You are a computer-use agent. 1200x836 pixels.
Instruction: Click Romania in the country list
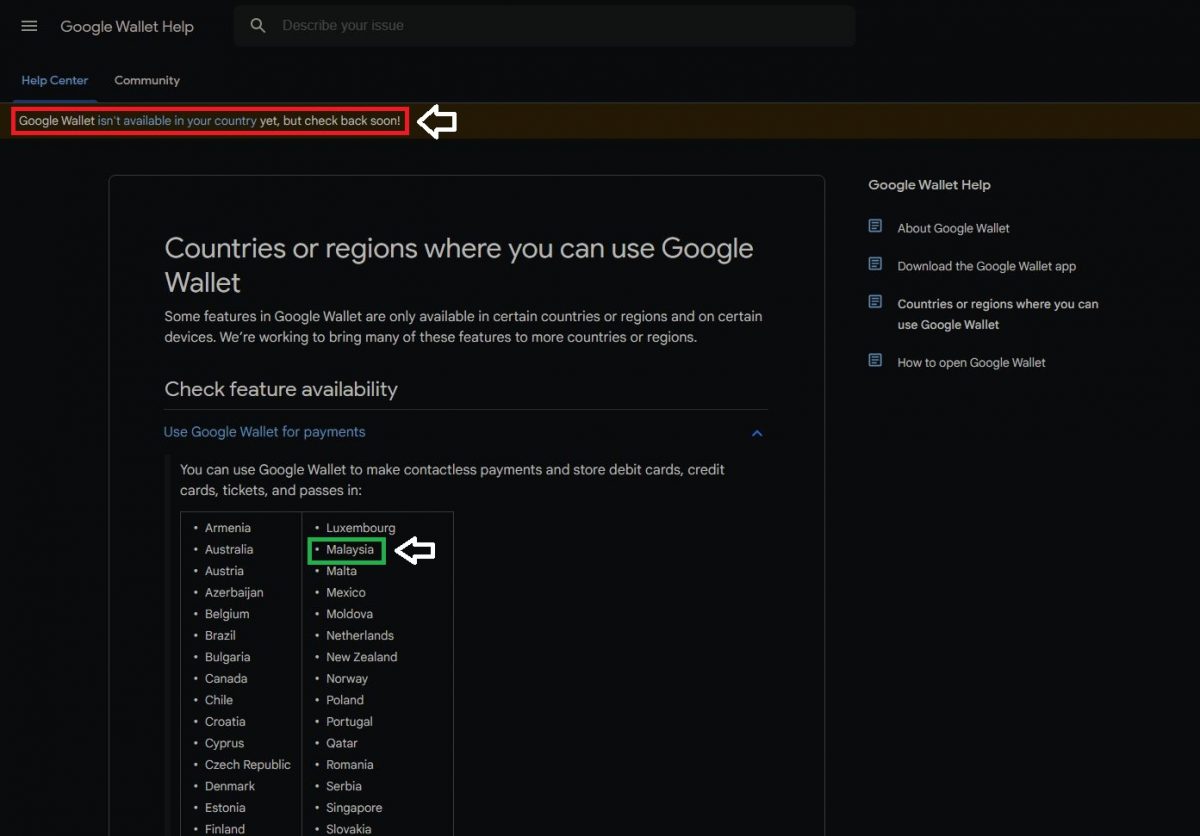[350, 764]
